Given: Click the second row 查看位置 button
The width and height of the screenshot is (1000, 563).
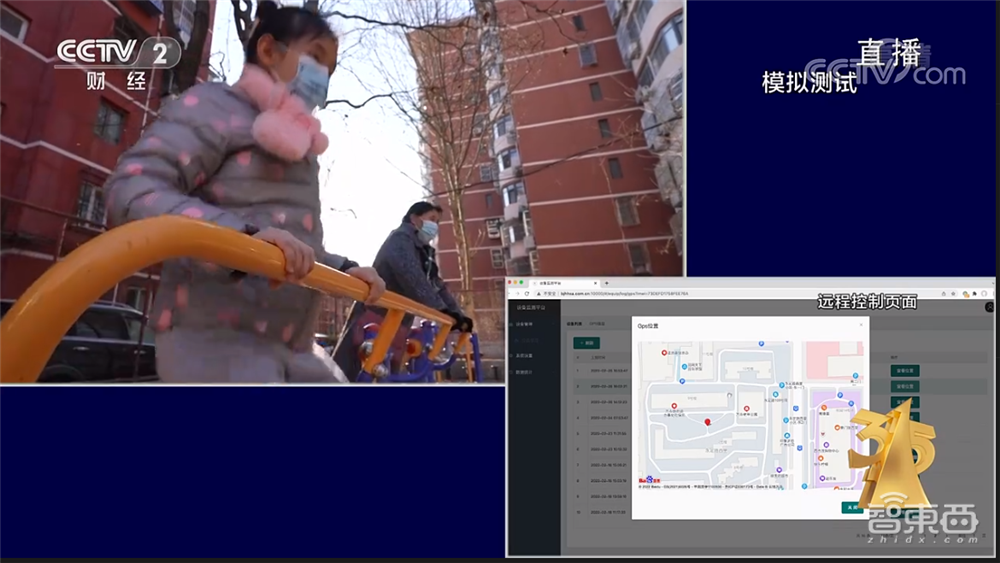Looking at the screenshot, I should 904,387.
